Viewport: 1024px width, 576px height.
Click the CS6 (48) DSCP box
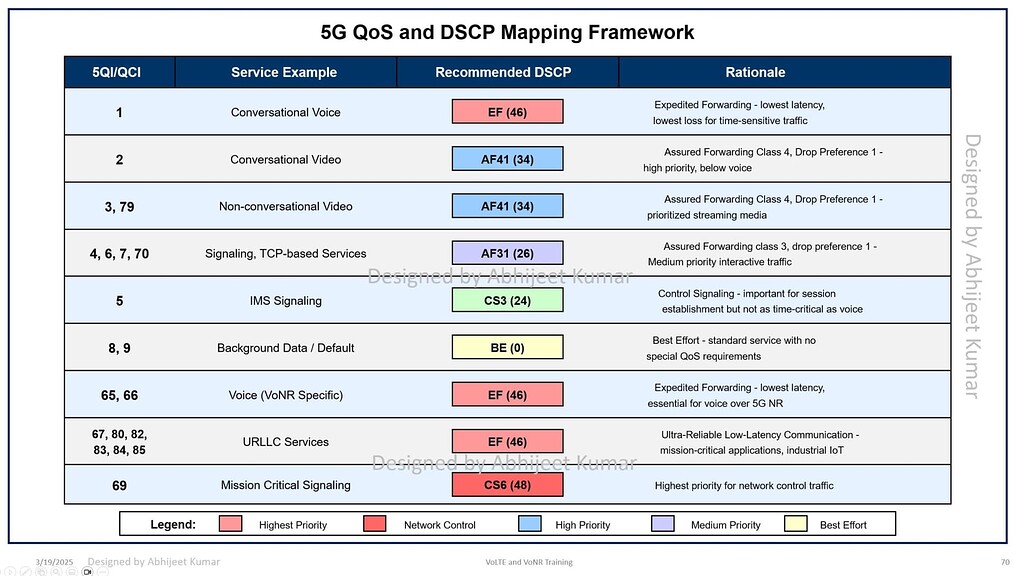(x=507, y=485)
